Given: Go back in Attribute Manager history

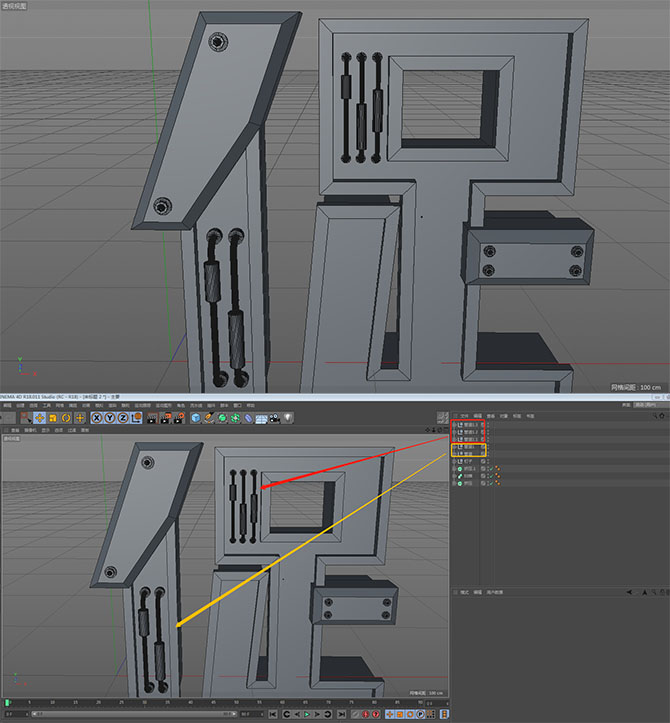Looking at the screenshot, I should tap(629, 592).
